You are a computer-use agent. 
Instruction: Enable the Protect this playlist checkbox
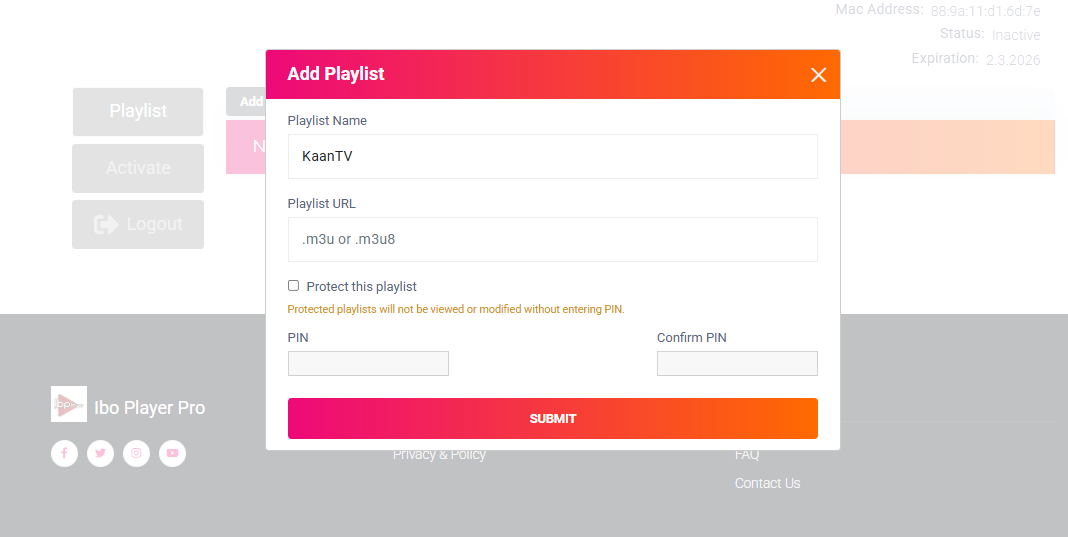(293, 286)
